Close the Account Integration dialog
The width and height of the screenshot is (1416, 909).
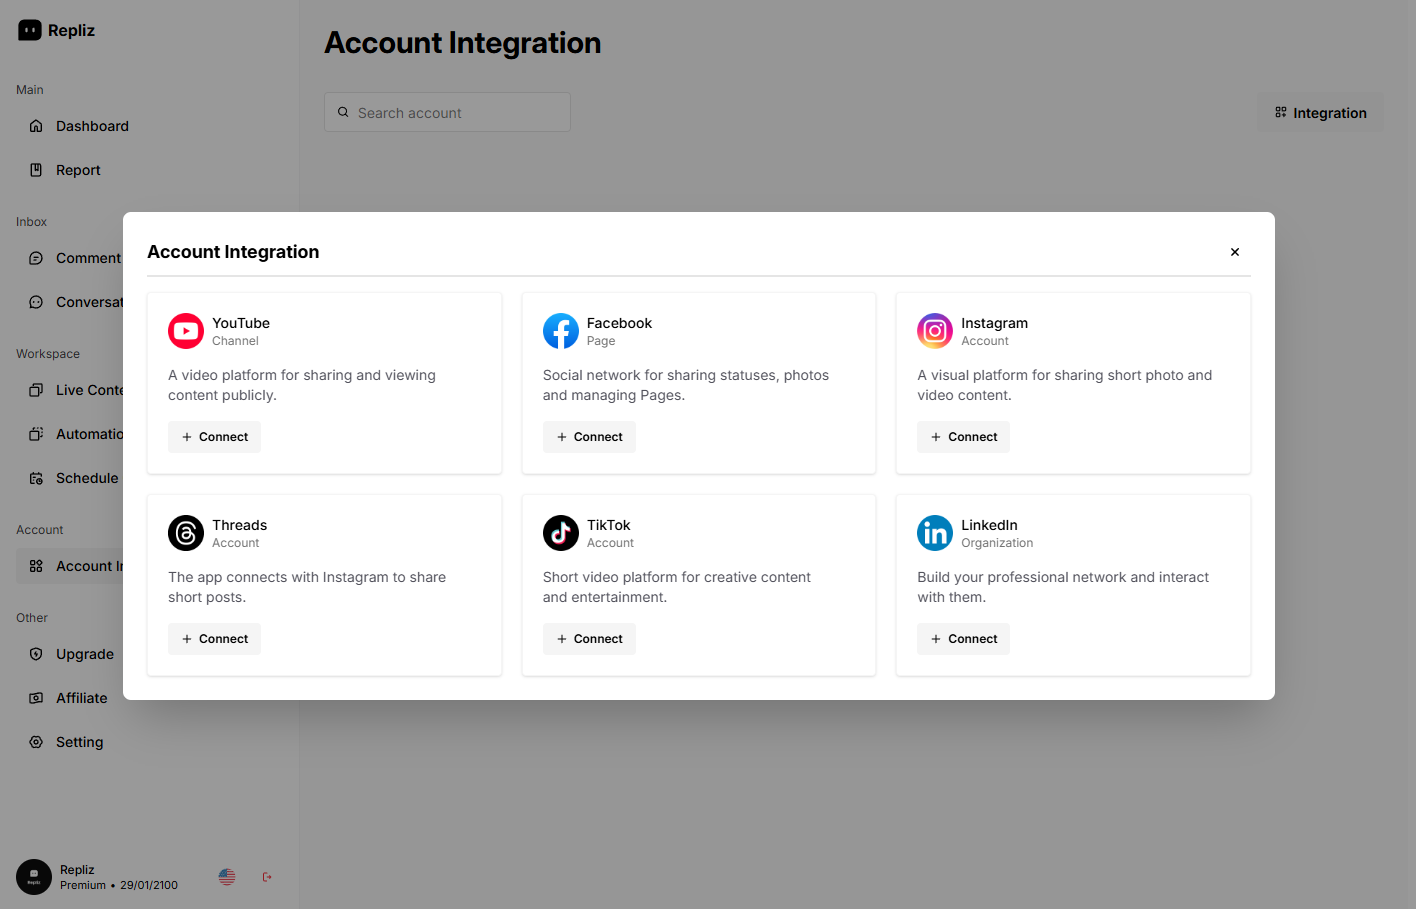click(x=1234, y=251)
